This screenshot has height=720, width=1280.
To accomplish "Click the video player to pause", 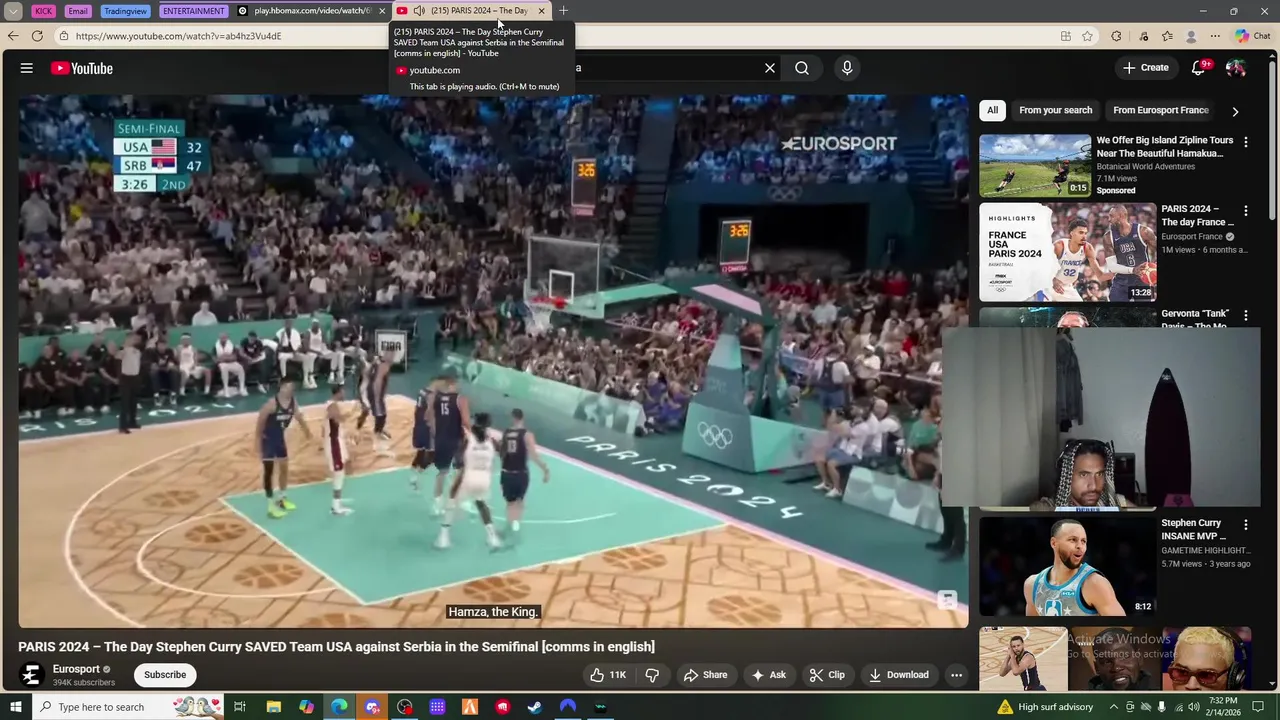I will [x=493, y=360].
